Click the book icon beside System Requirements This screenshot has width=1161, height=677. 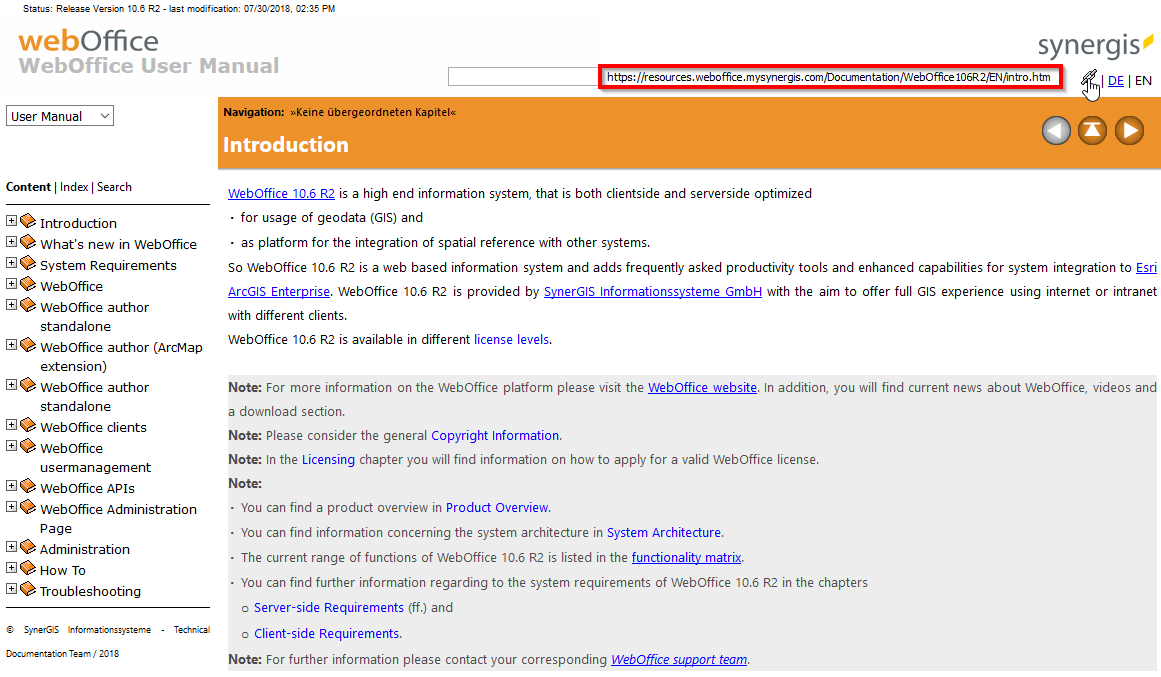pyautogui.click(x=28, y=264)
